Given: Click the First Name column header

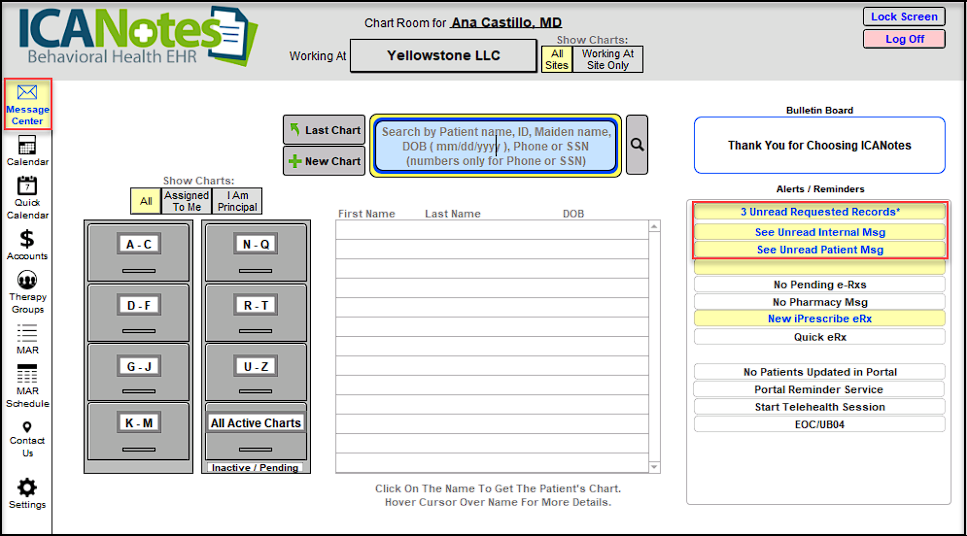Looking at the screenshot, I should point(366,213).
